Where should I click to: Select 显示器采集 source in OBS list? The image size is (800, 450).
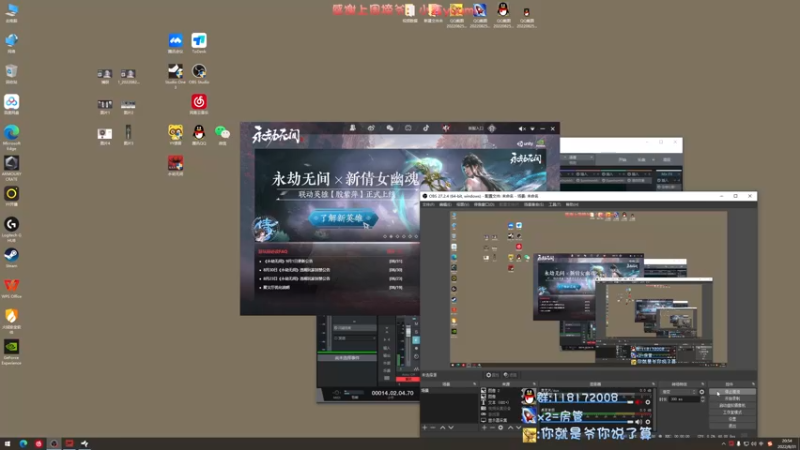point(496,420)
